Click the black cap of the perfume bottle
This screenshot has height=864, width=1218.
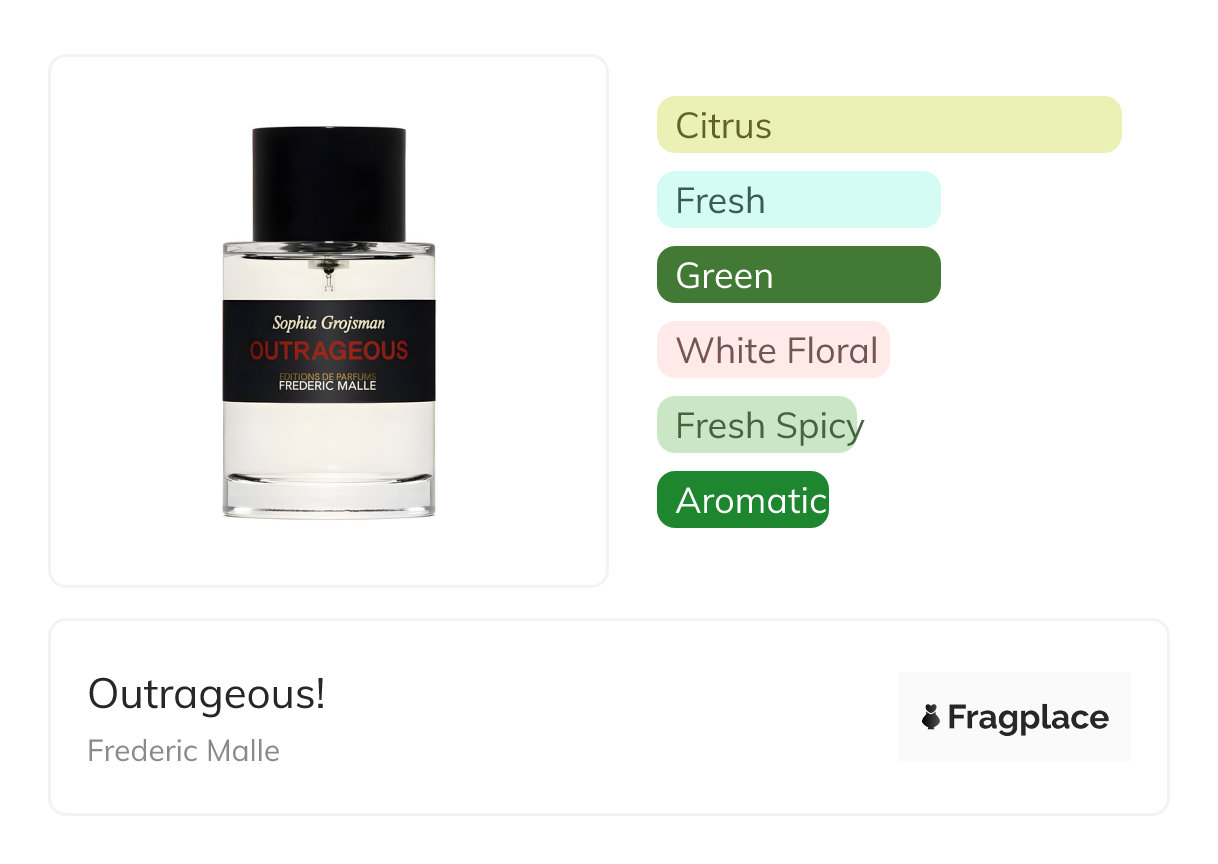coord(329,184)
